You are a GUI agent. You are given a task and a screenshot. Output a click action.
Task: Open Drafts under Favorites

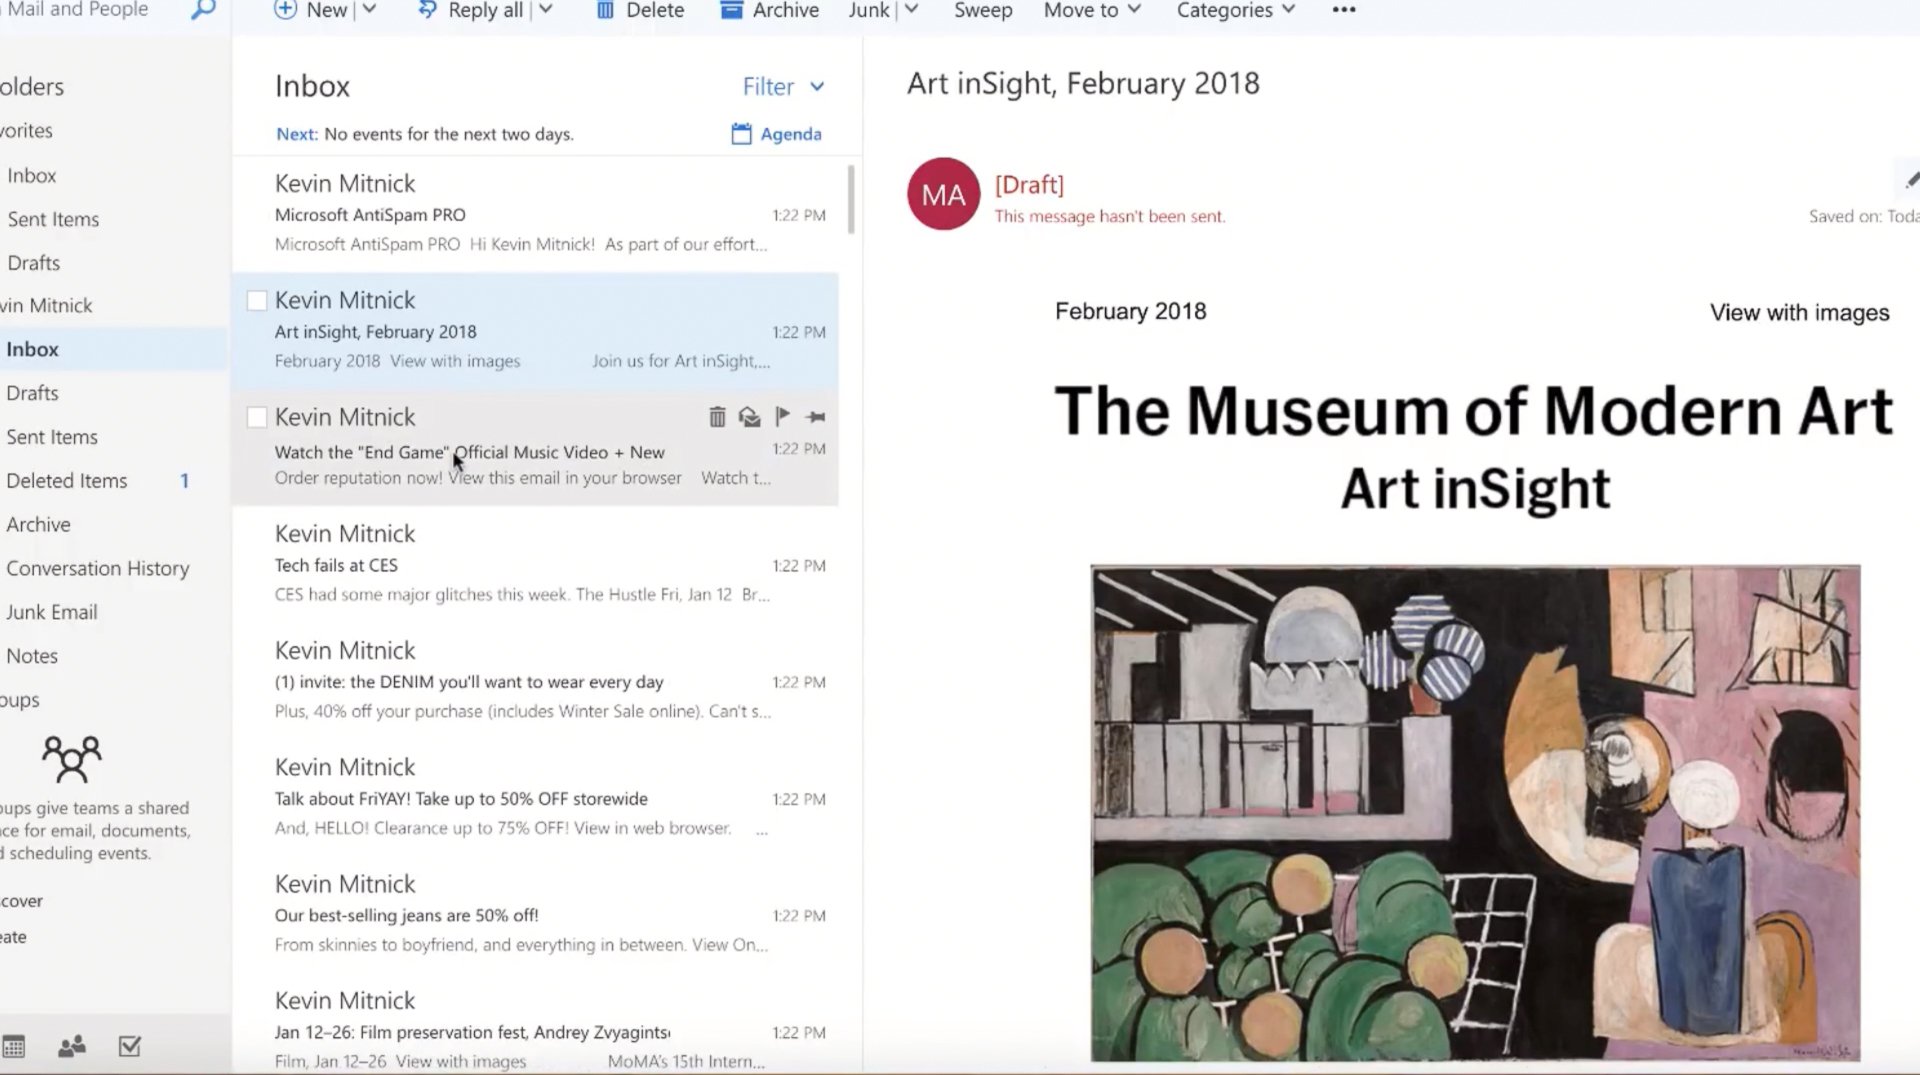33,263
